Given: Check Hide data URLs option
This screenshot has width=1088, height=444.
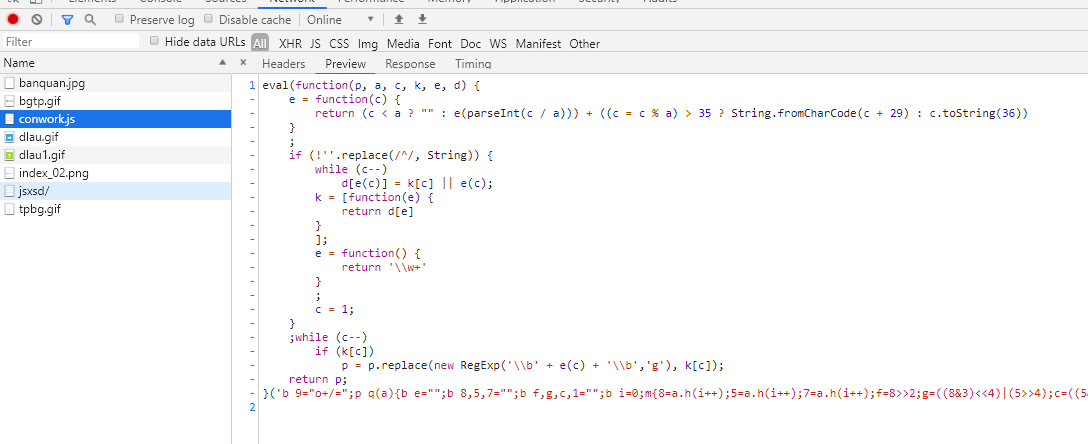Looking at the screenshot, I should [x=155, y=40].
